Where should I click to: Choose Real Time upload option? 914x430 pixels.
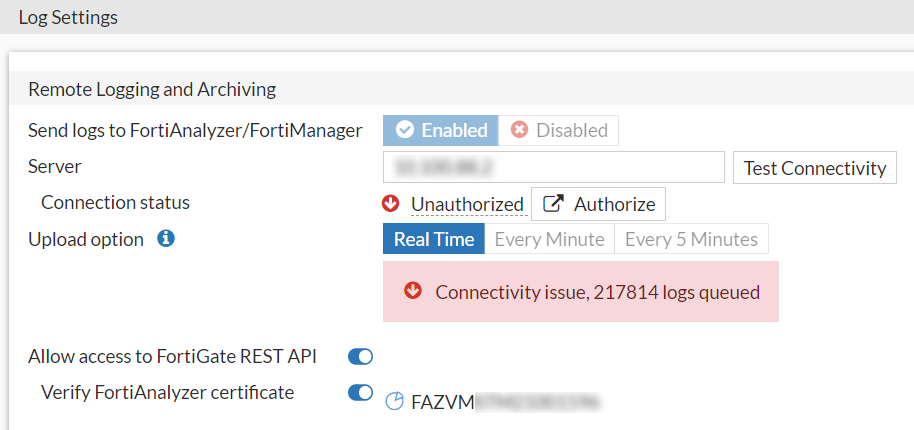434,239
